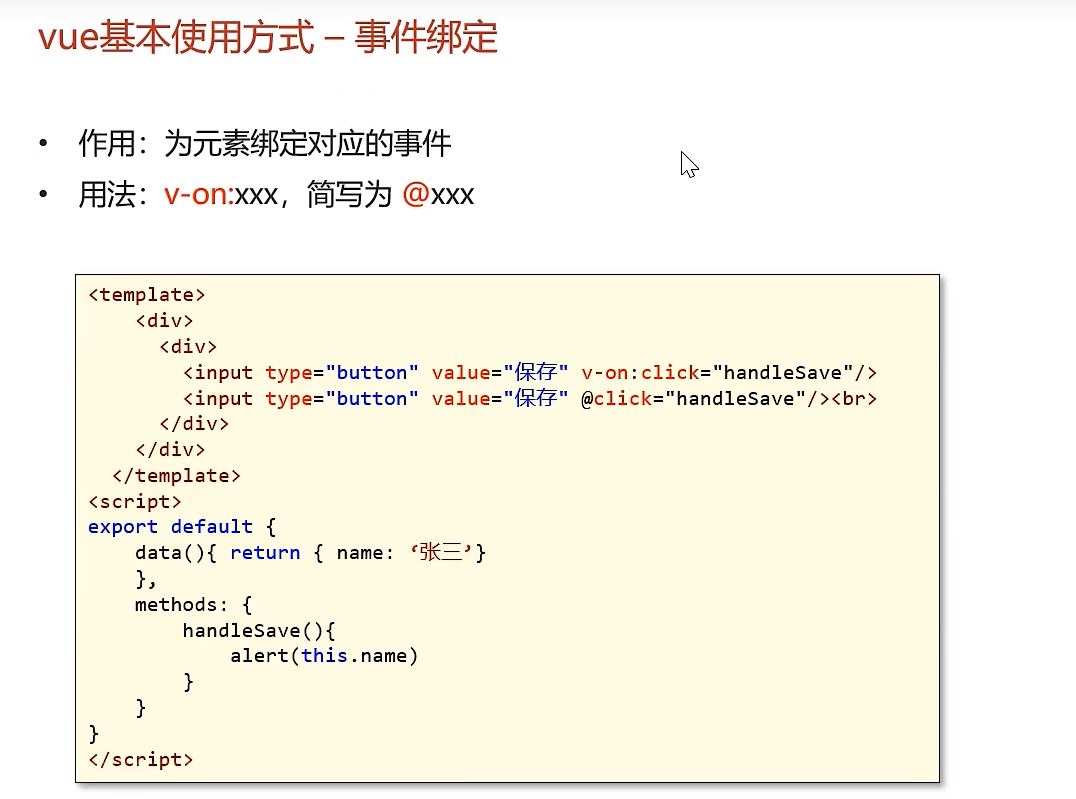The image size is (1076, 799).
Task: Click the bullet text '作用：为元素绑定对应的事件'
Action: tap(265, 143)
